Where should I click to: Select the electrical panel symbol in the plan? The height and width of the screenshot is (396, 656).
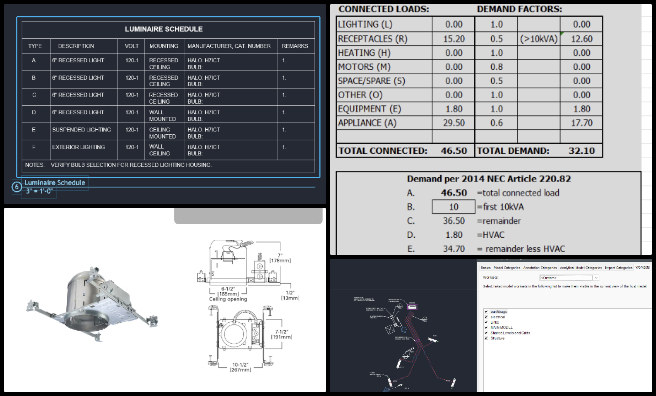click(413, 307)
